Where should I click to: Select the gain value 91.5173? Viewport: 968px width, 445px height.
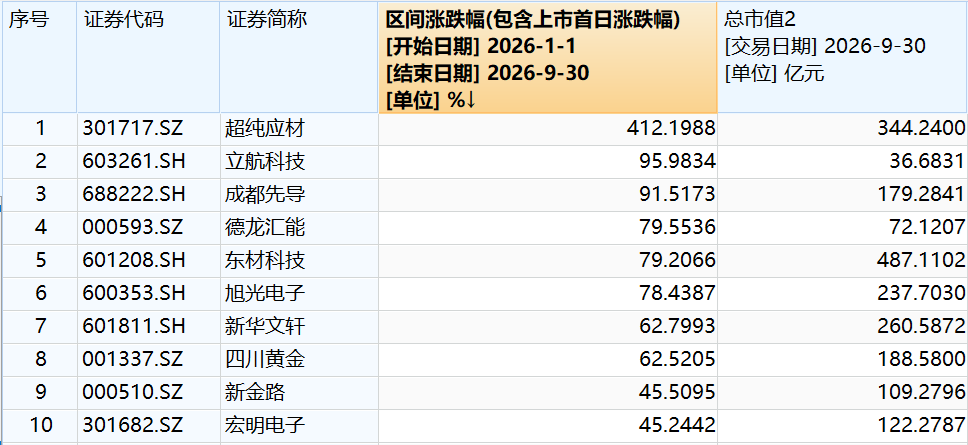[x=676, y=195]
